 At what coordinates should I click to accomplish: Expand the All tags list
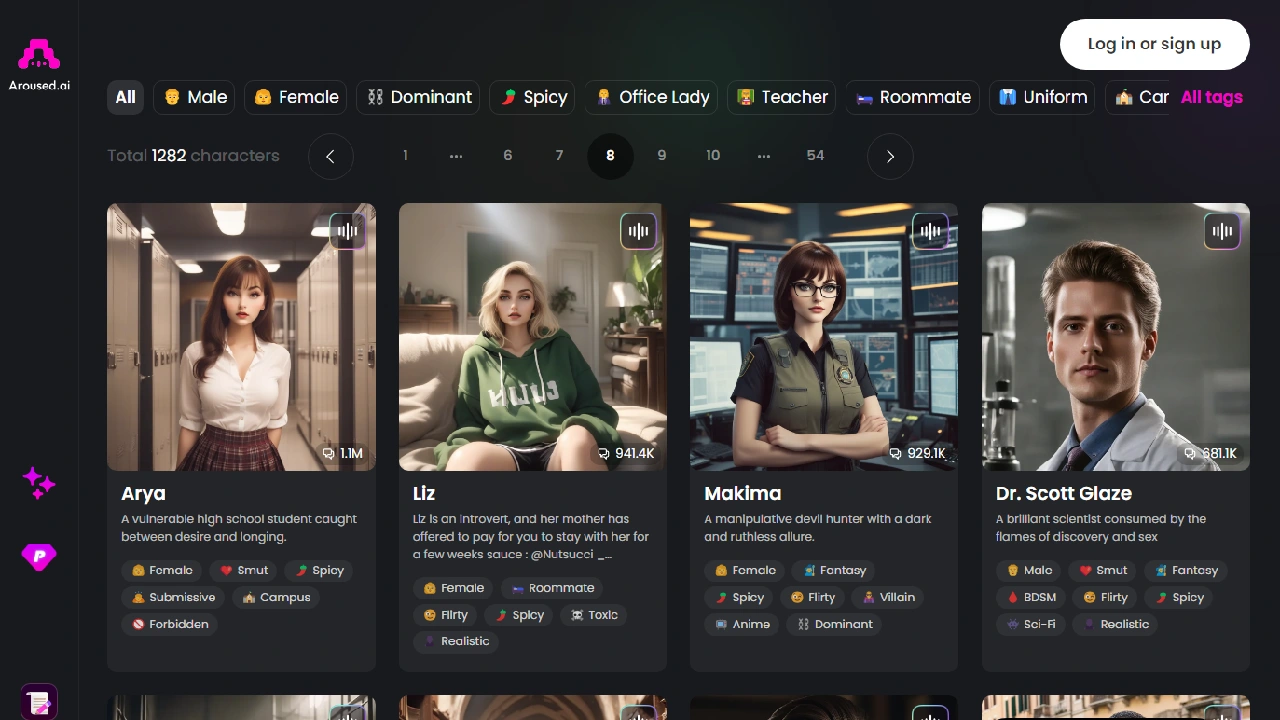pos(1211,97)
